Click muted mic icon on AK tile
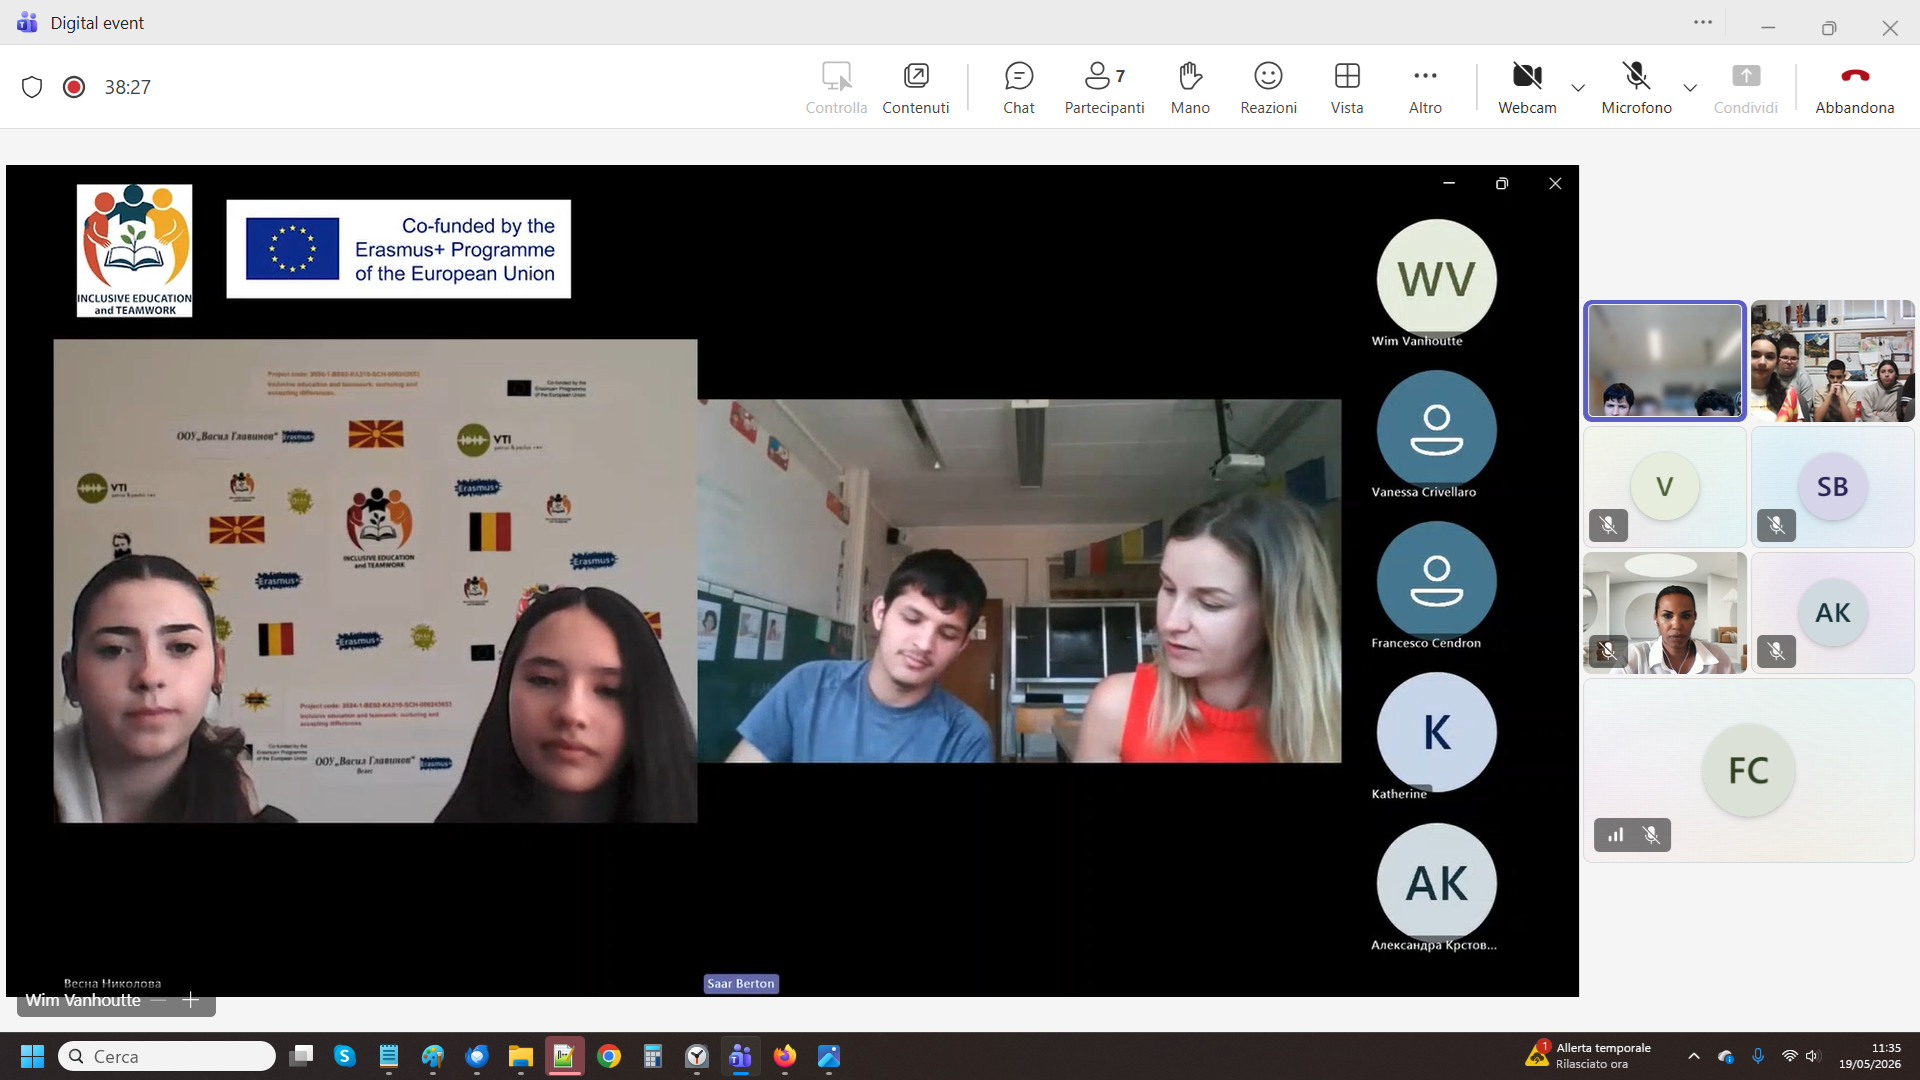This screenshot has width=1920, height=1080. pyautogui.click(x=1776, y=651)
